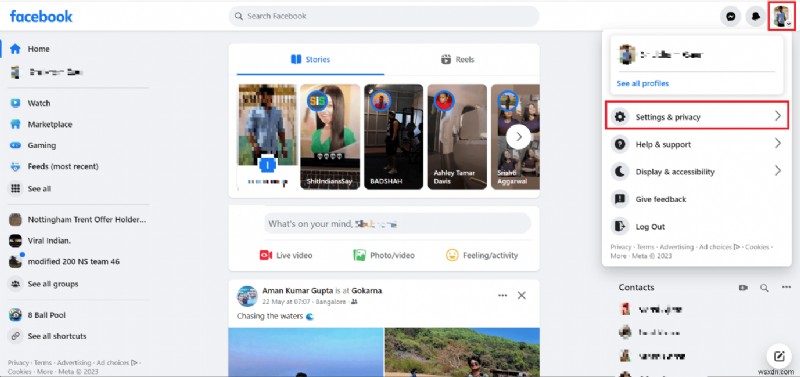Click See all profiles link
This screenshot has height=377, width=800.
click(x=642, y=84)
